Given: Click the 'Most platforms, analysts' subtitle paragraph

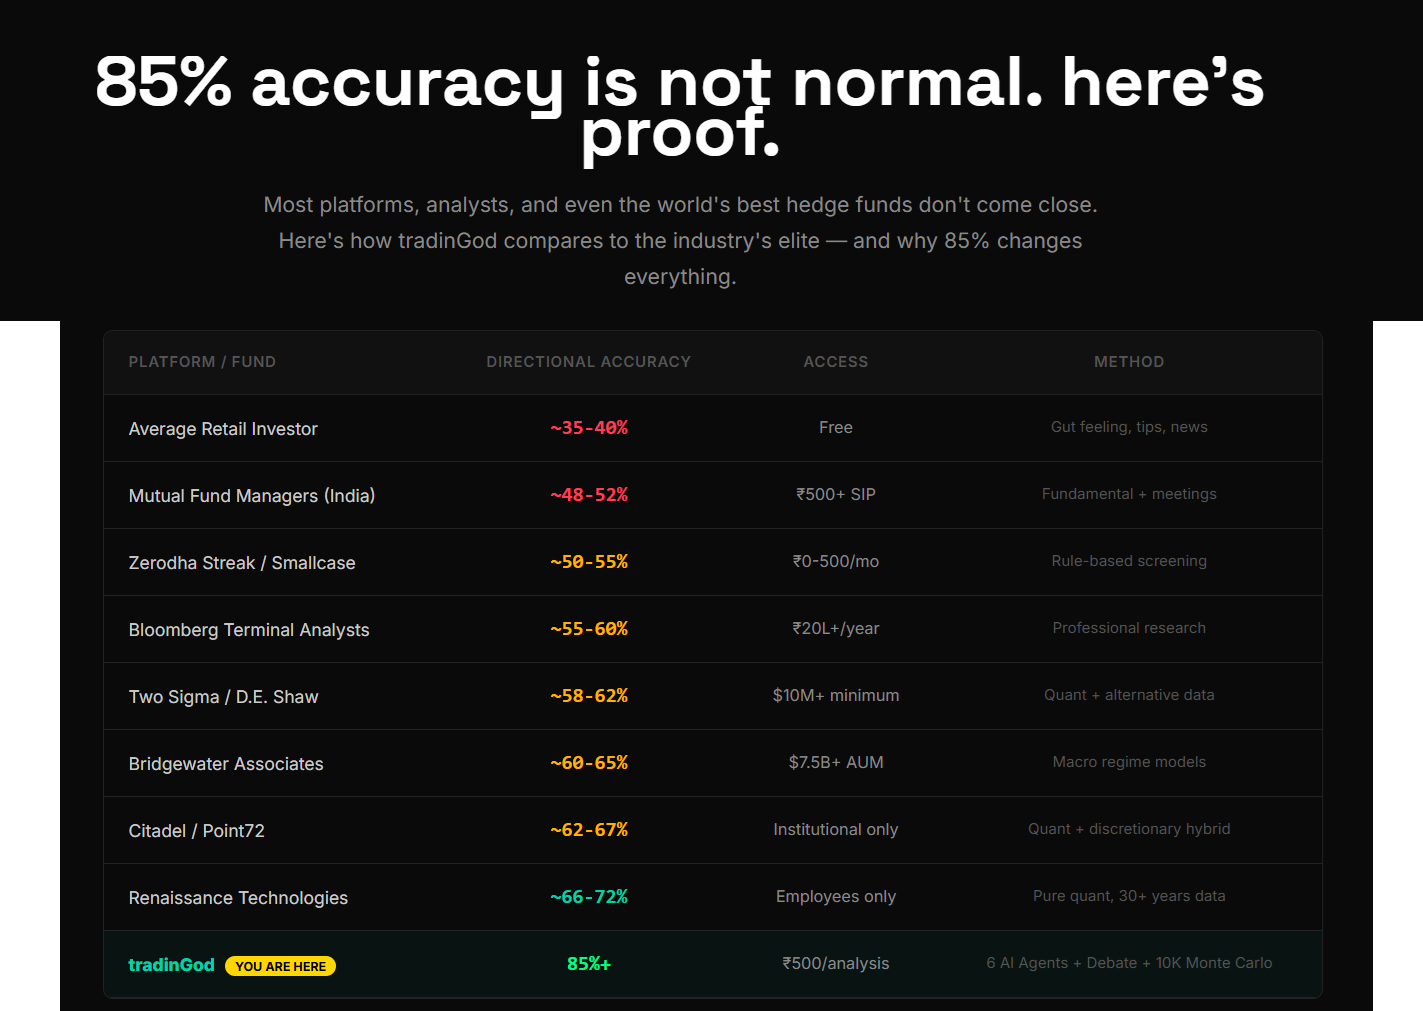Looking at the screenshot, I should (x=680, y=241).
